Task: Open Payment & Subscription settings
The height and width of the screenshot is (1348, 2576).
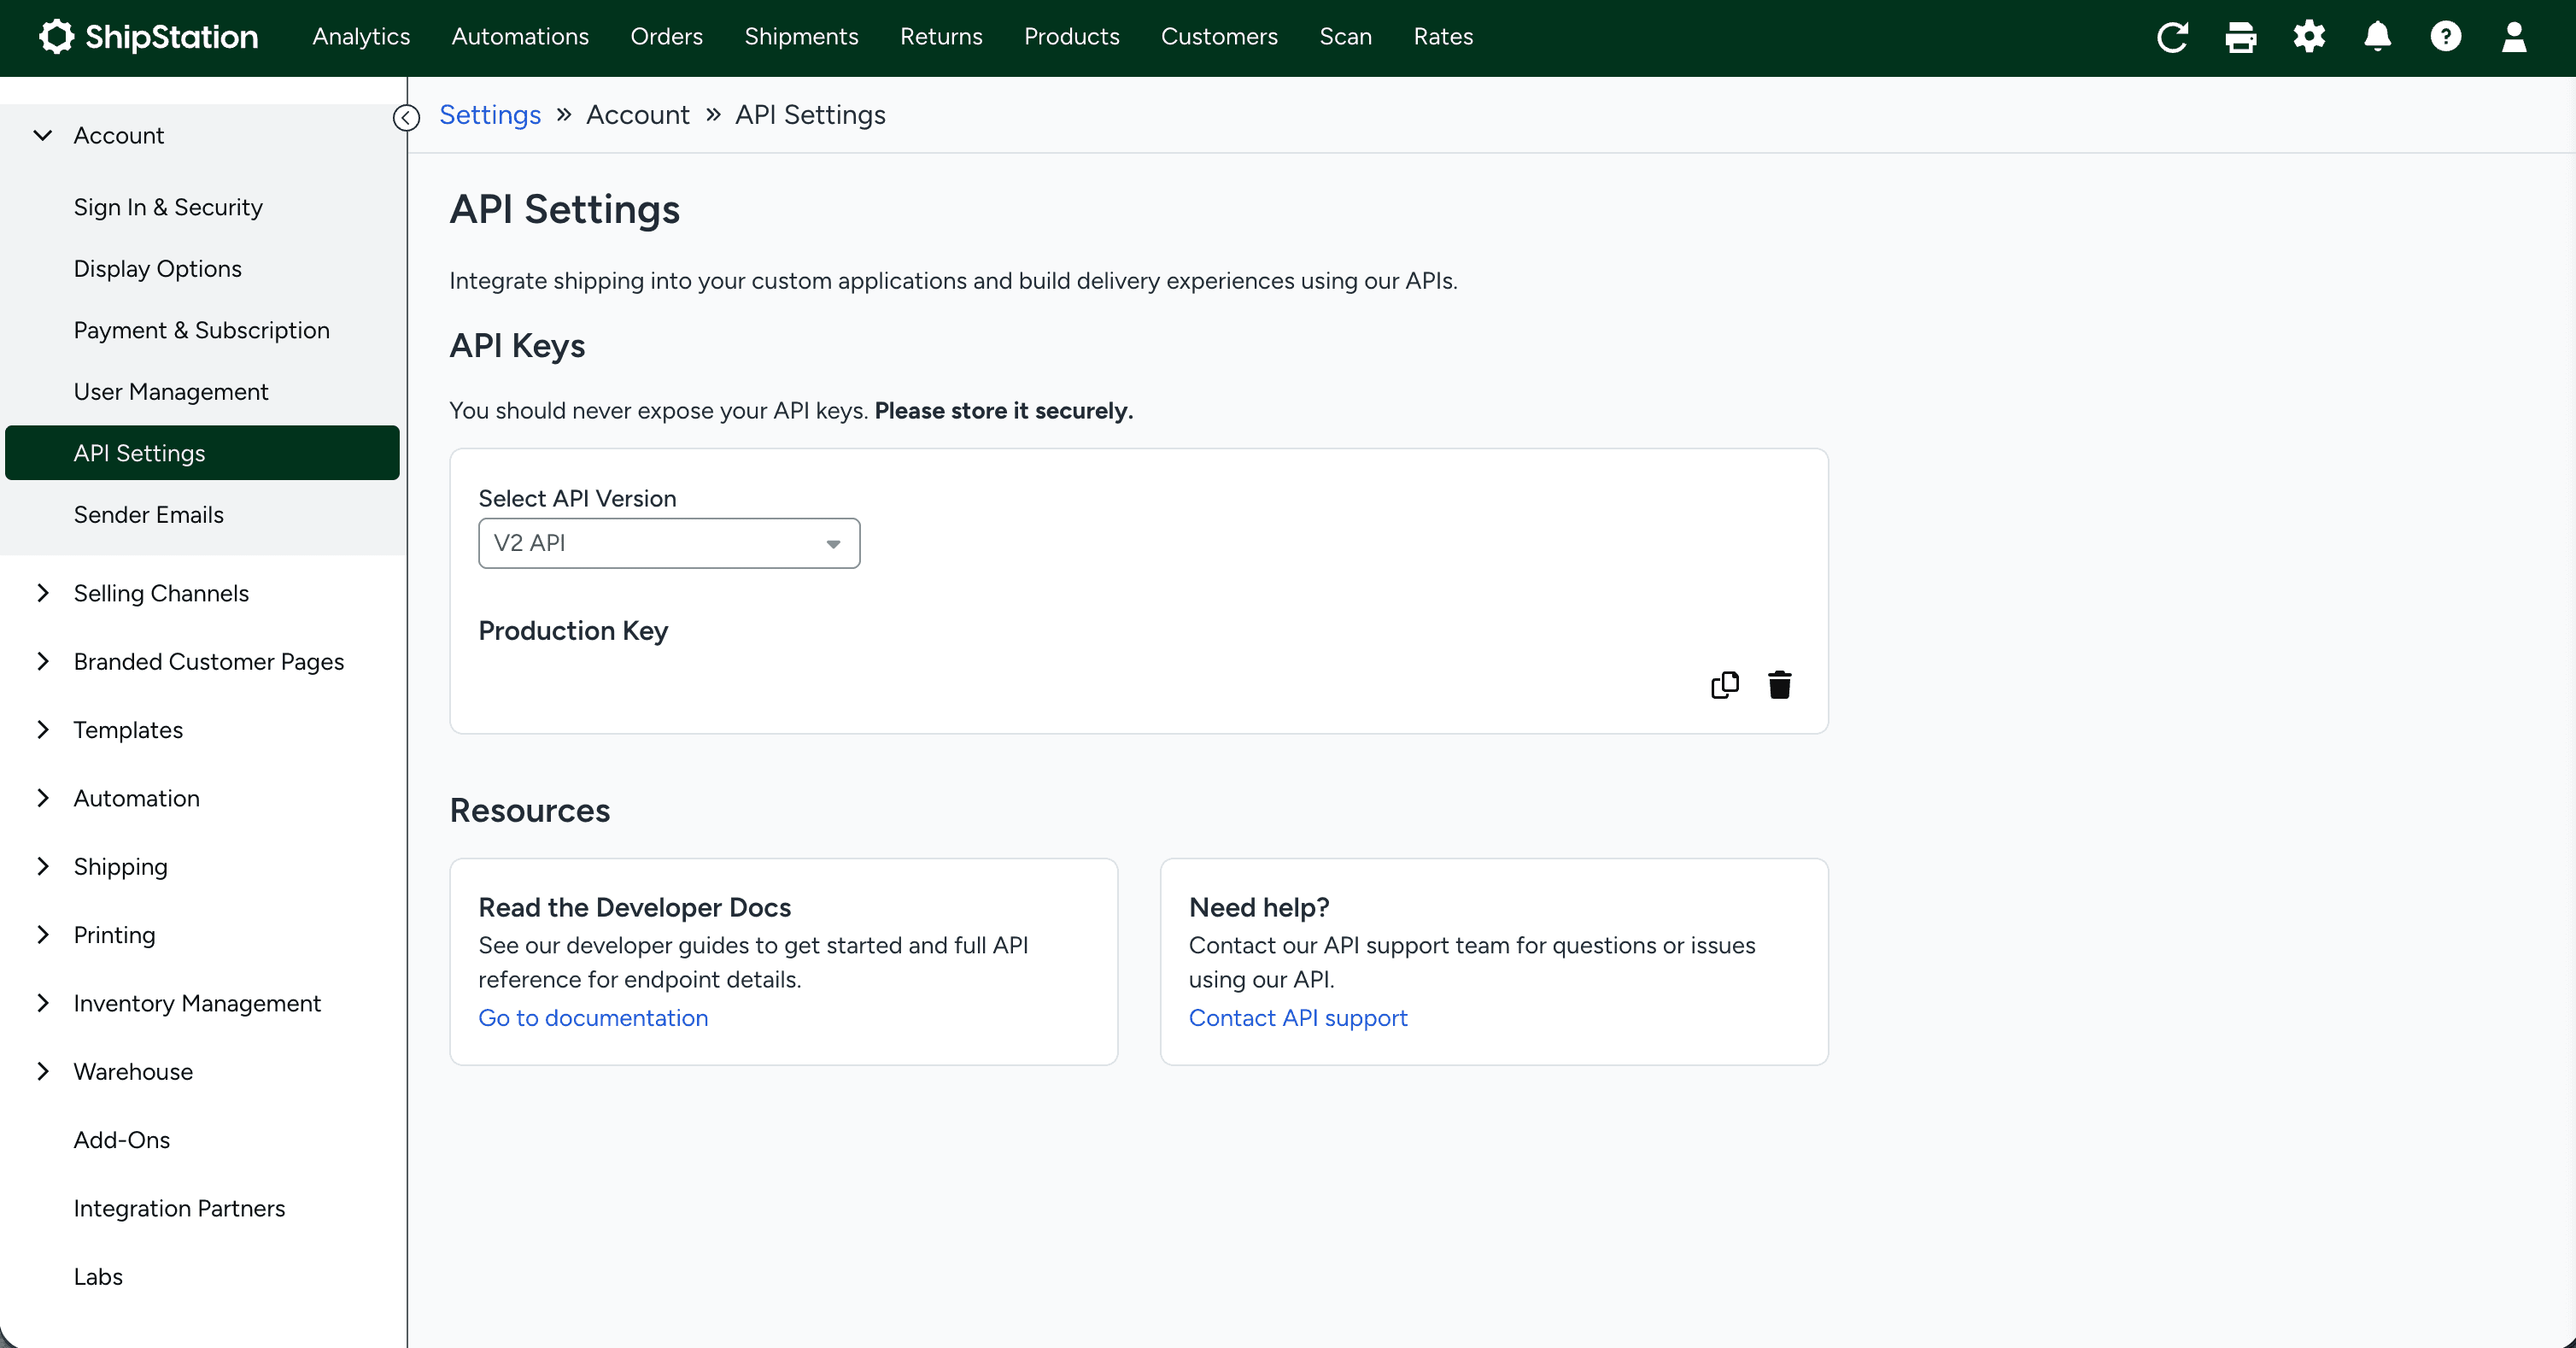Action: pyautogui.click(x=201, y=330)
